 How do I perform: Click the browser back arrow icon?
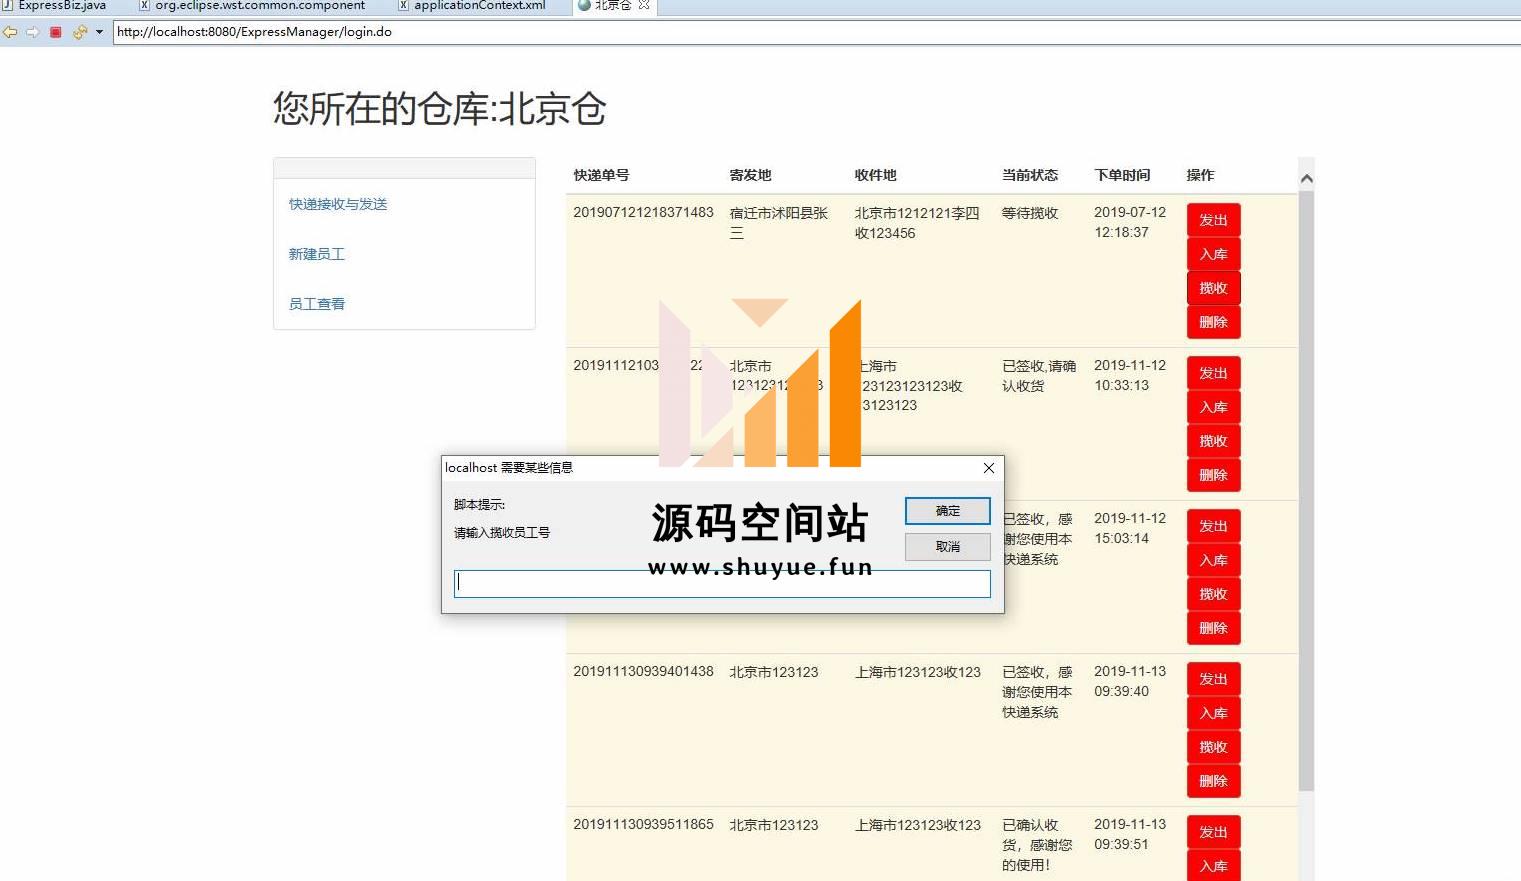[10, 32]
